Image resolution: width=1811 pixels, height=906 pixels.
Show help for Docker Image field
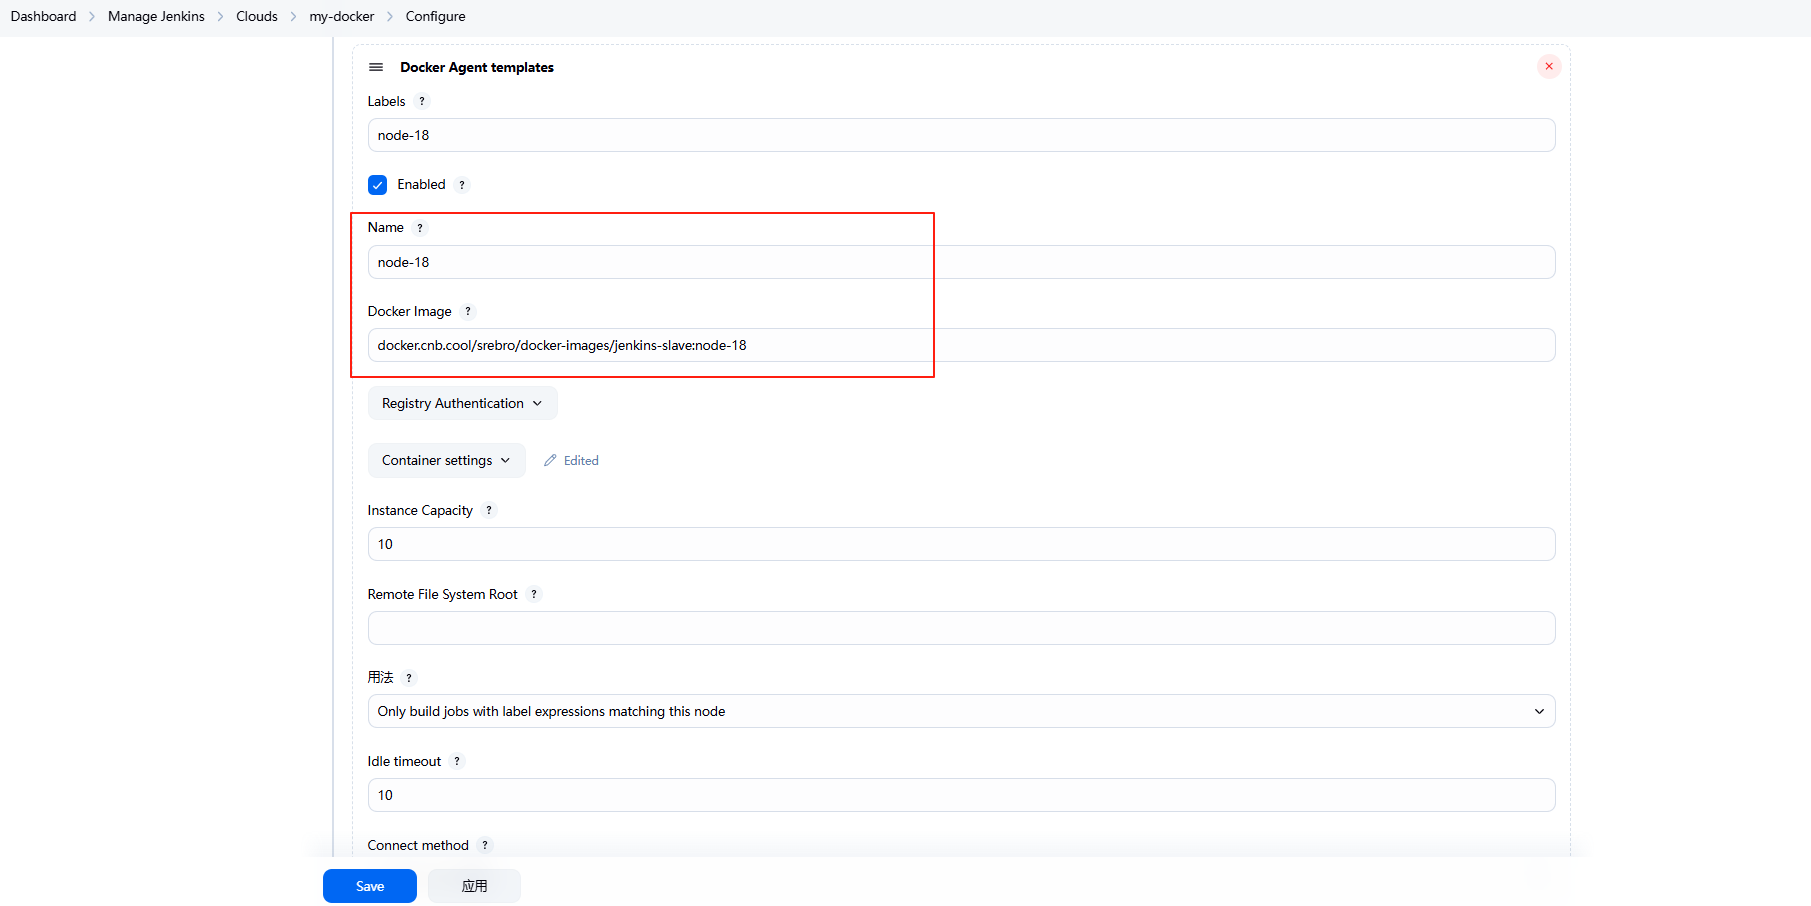pyautogui.click(x=468, y=312)
